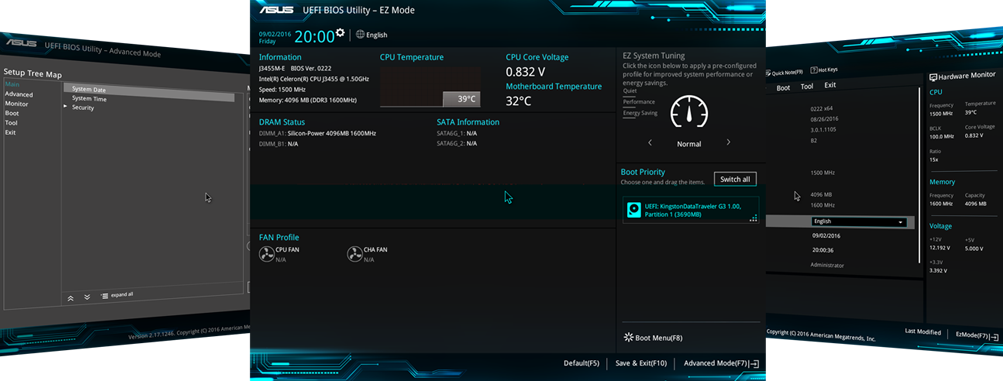Select Boot in Setup Tree Map

point(12,113)
